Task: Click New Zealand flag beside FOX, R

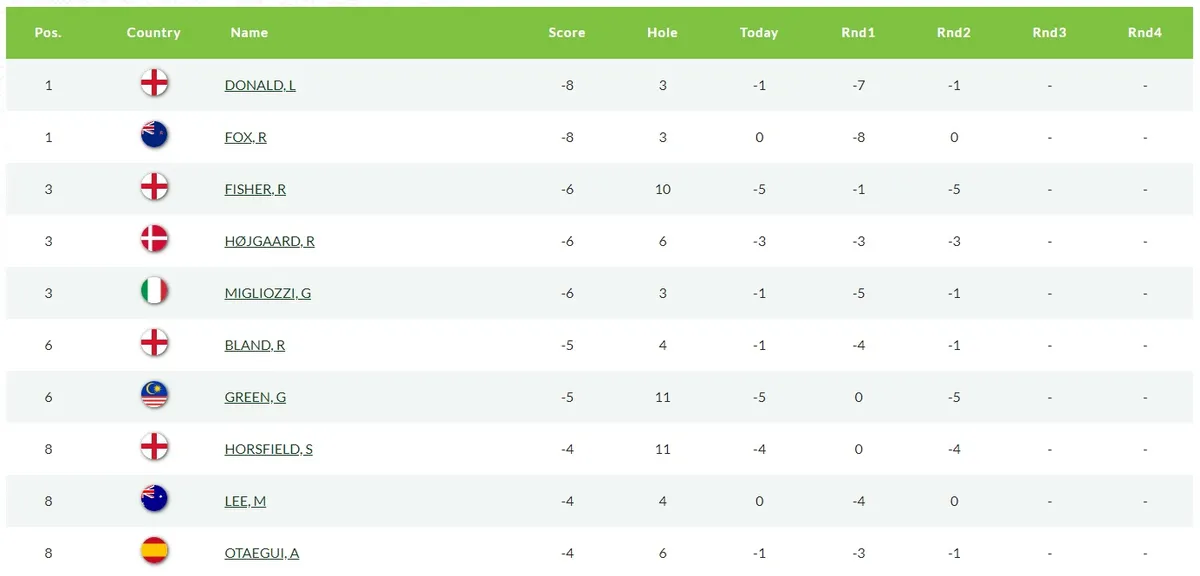Action: (154, 135)
